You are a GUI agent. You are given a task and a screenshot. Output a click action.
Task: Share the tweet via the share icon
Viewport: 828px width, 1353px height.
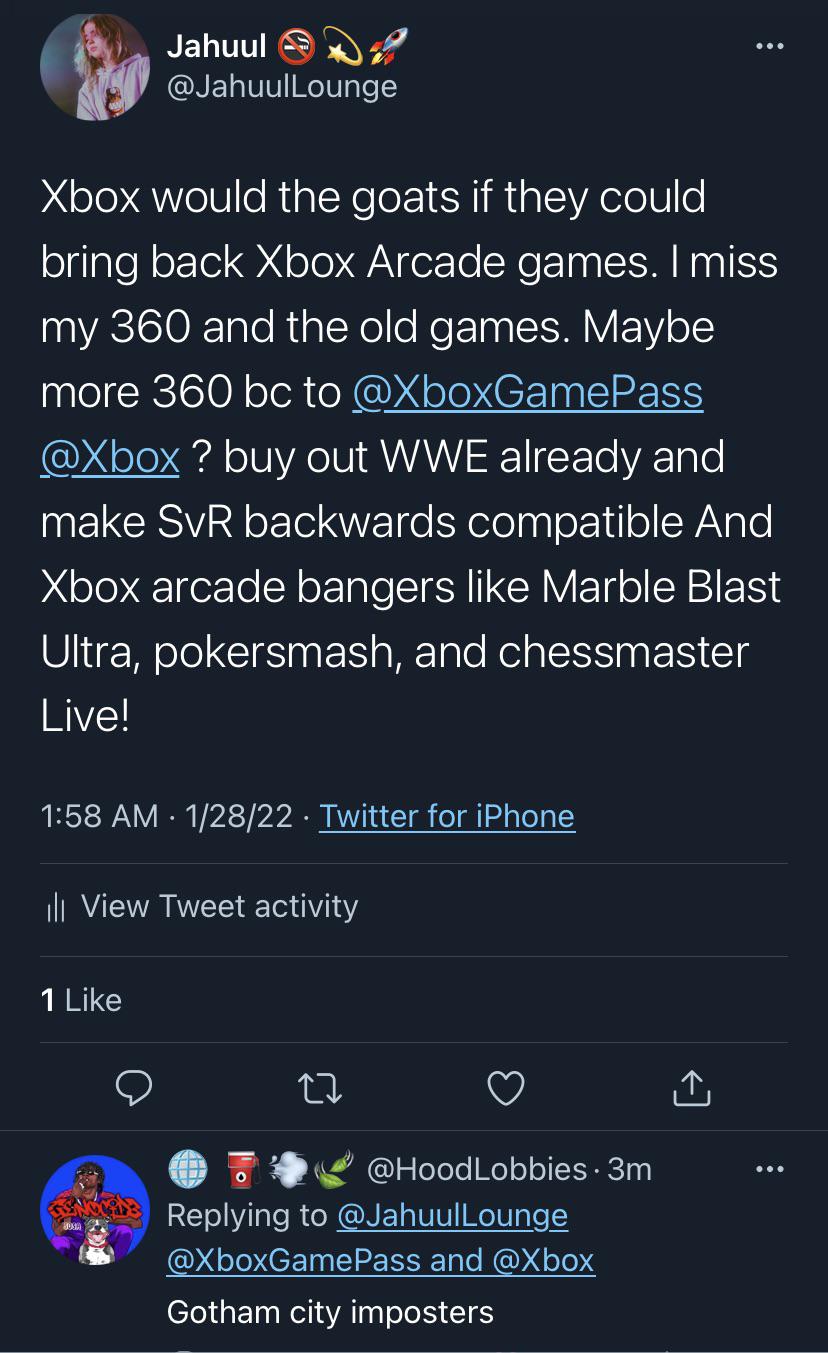[691, 1087]
